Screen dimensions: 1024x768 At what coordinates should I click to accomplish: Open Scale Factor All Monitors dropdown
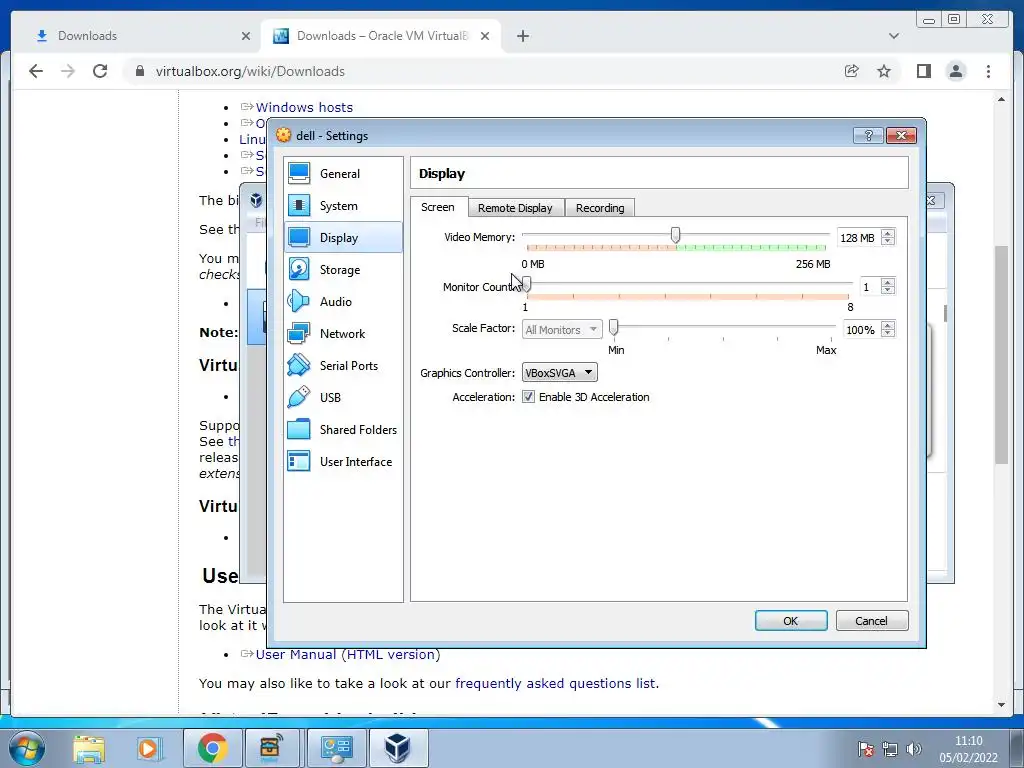[562, 330]
